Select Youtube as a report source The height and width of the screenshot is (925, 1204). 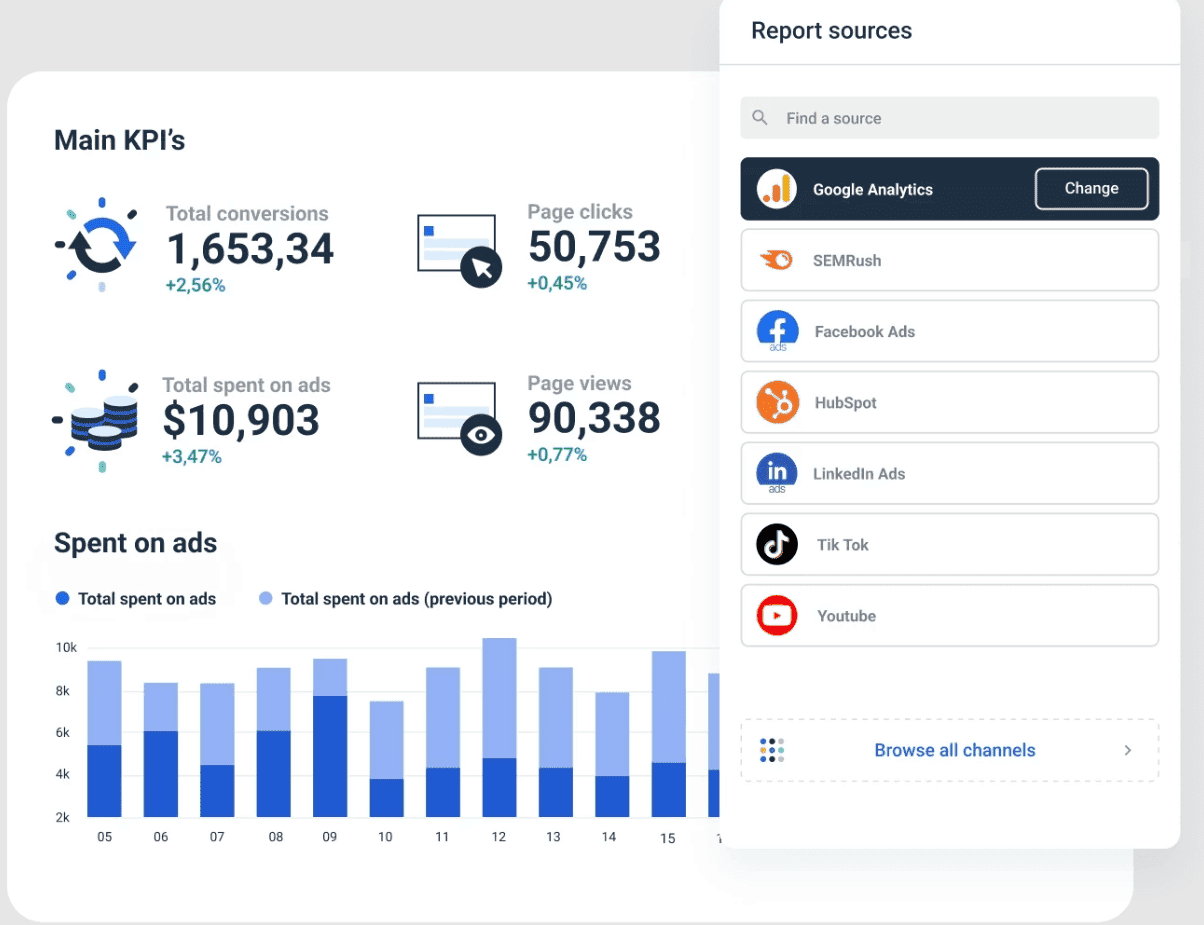pos(949,615)
